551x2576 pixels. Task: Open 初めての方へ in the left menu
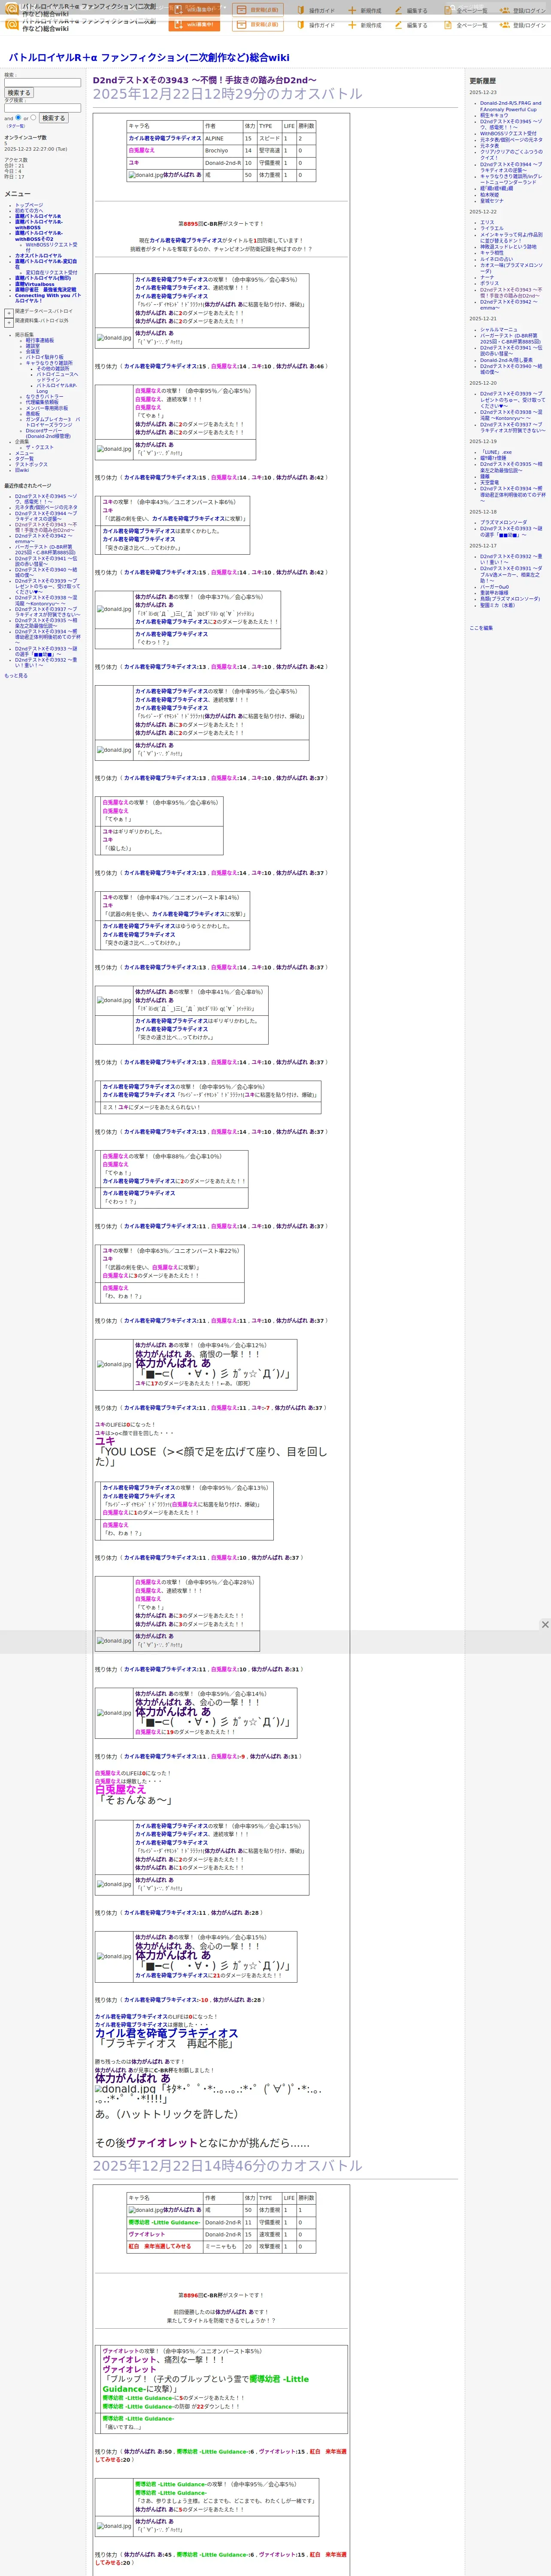[29, 210]
